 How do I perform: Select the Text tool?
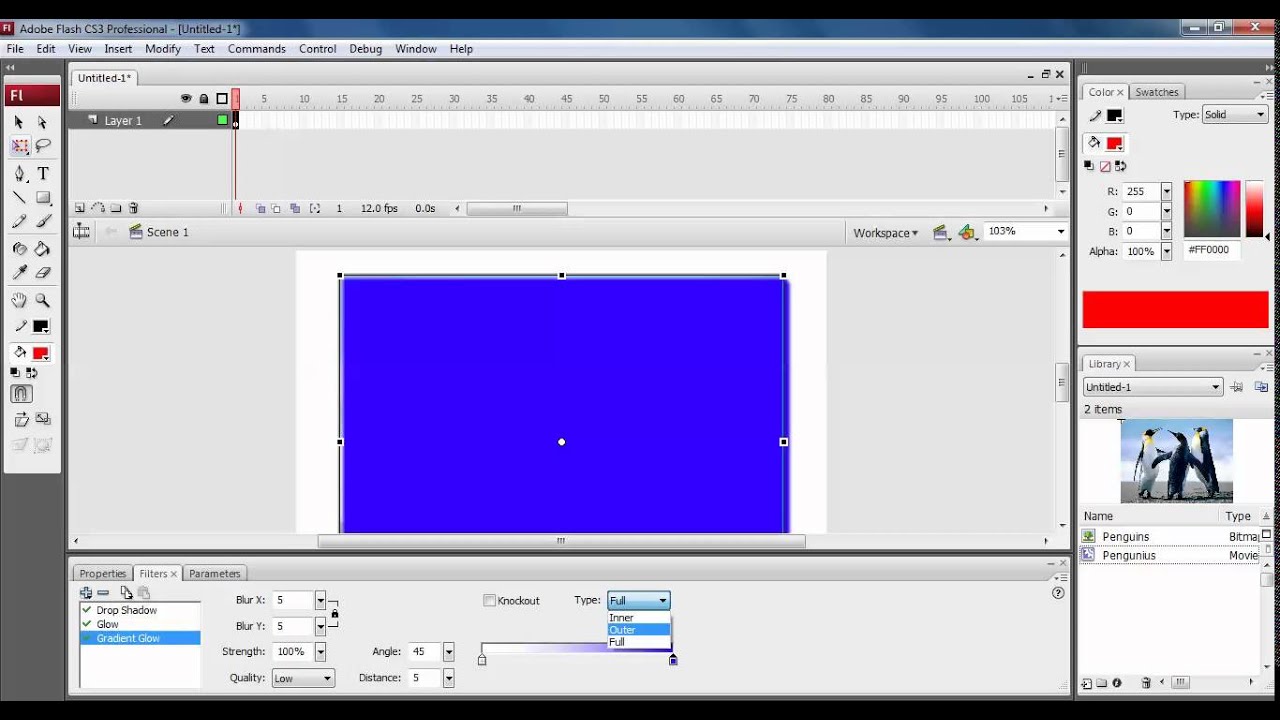[43, 174]
